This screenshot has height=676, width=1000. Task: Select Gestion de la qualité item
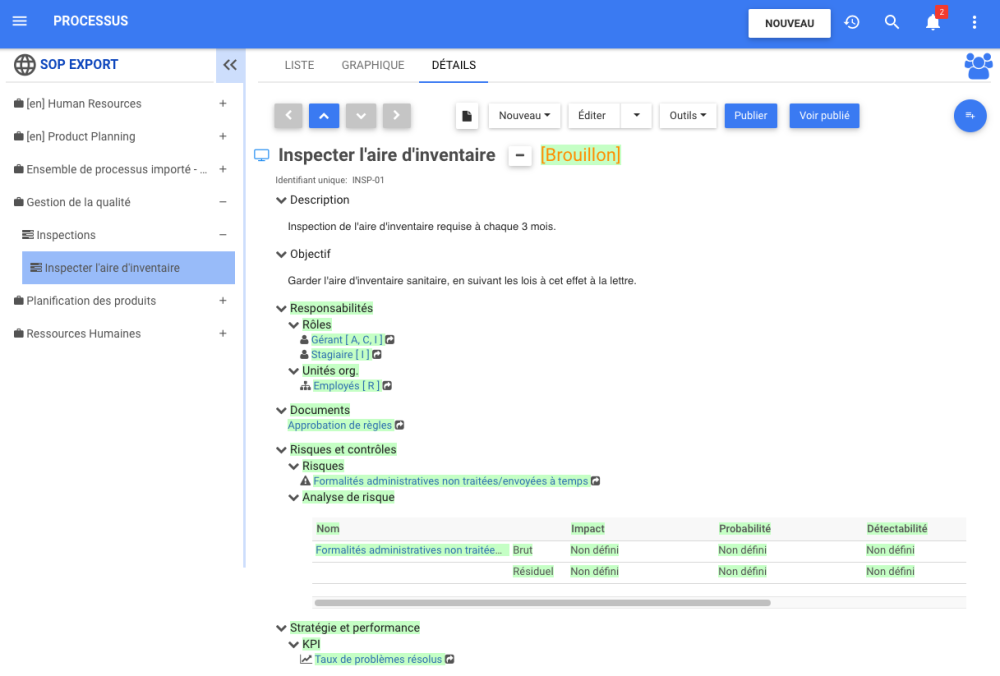78,202
